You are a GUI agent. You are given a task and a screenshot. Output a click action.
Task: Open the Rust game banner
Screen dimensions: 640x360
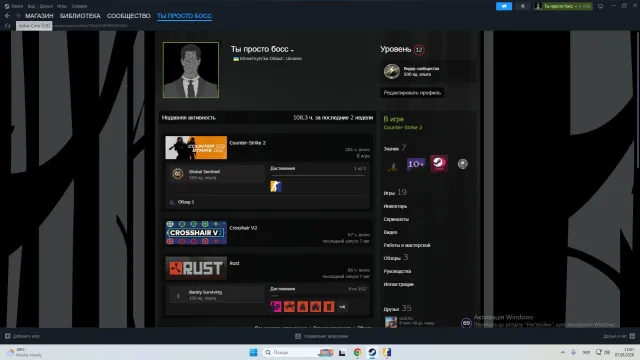point(196,268)
